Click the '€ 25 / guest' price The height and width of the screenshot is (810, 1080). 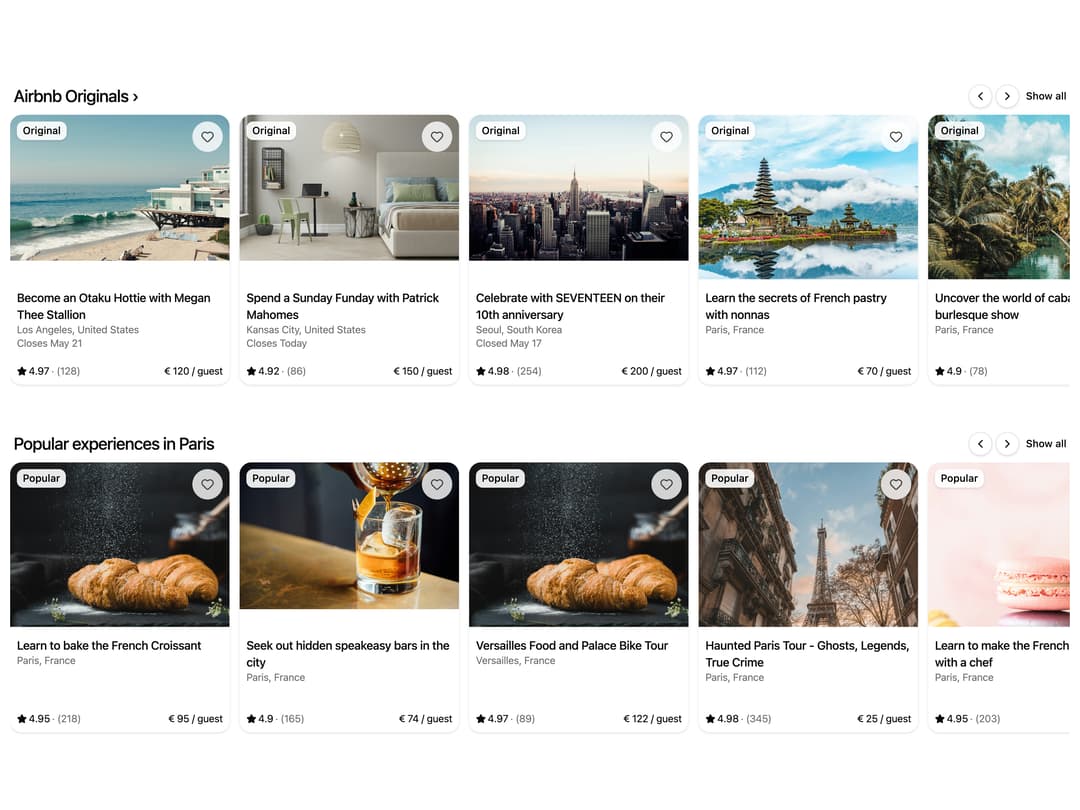click(884, 719)
